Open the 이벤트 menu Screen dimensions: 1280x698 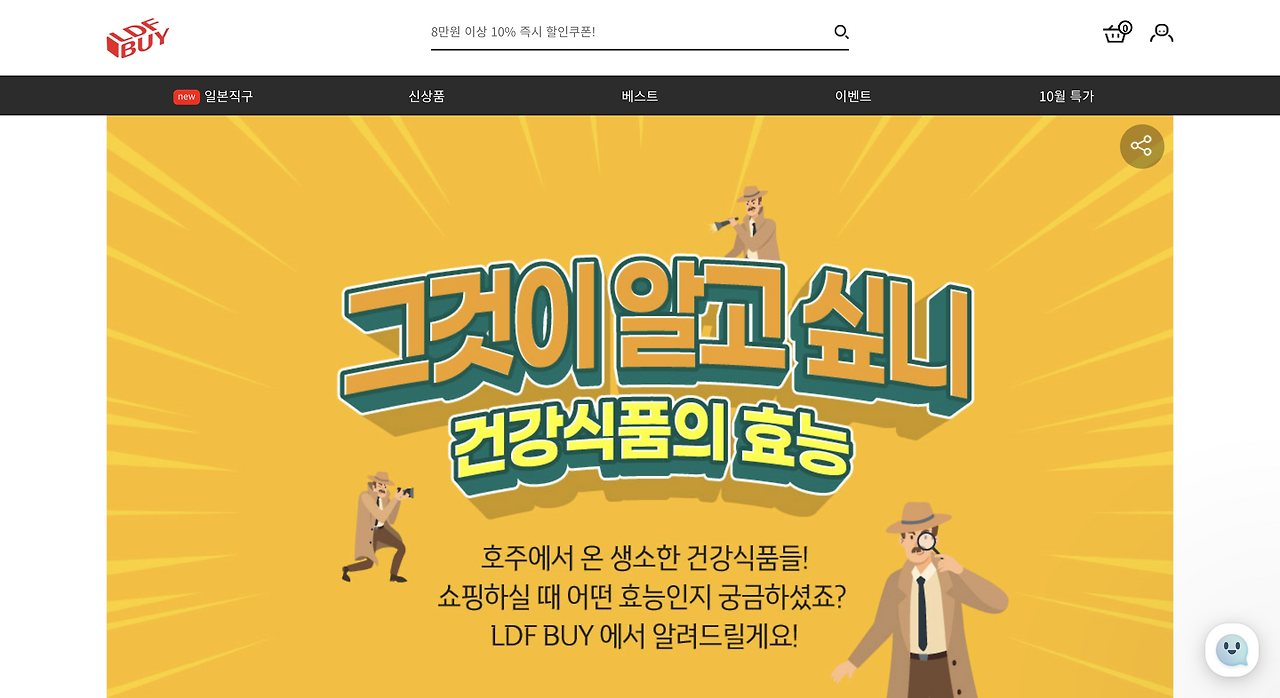[853, 96]
